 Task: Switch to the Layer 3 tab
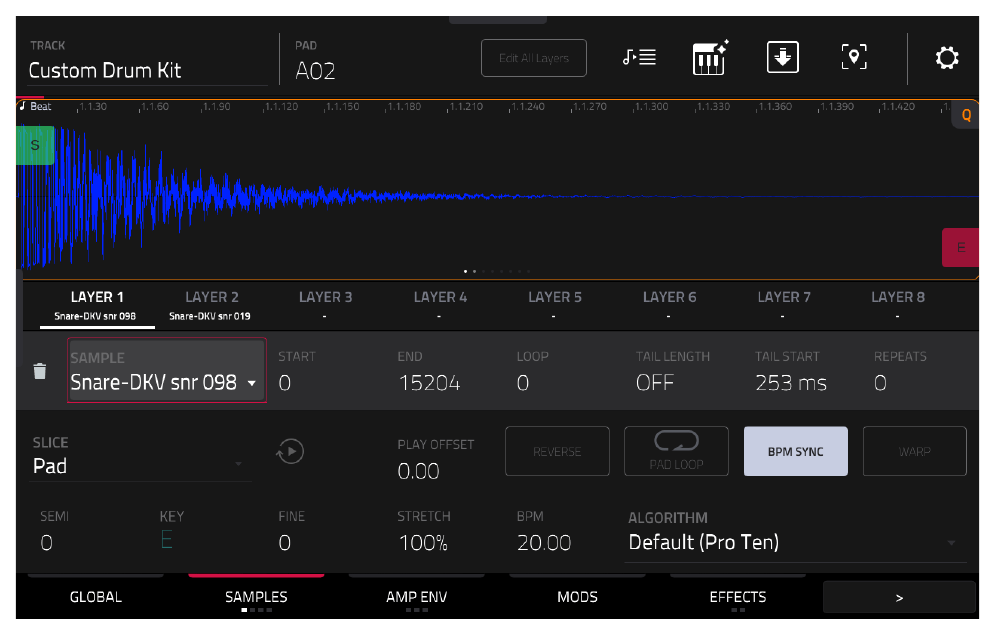(325, 306)
